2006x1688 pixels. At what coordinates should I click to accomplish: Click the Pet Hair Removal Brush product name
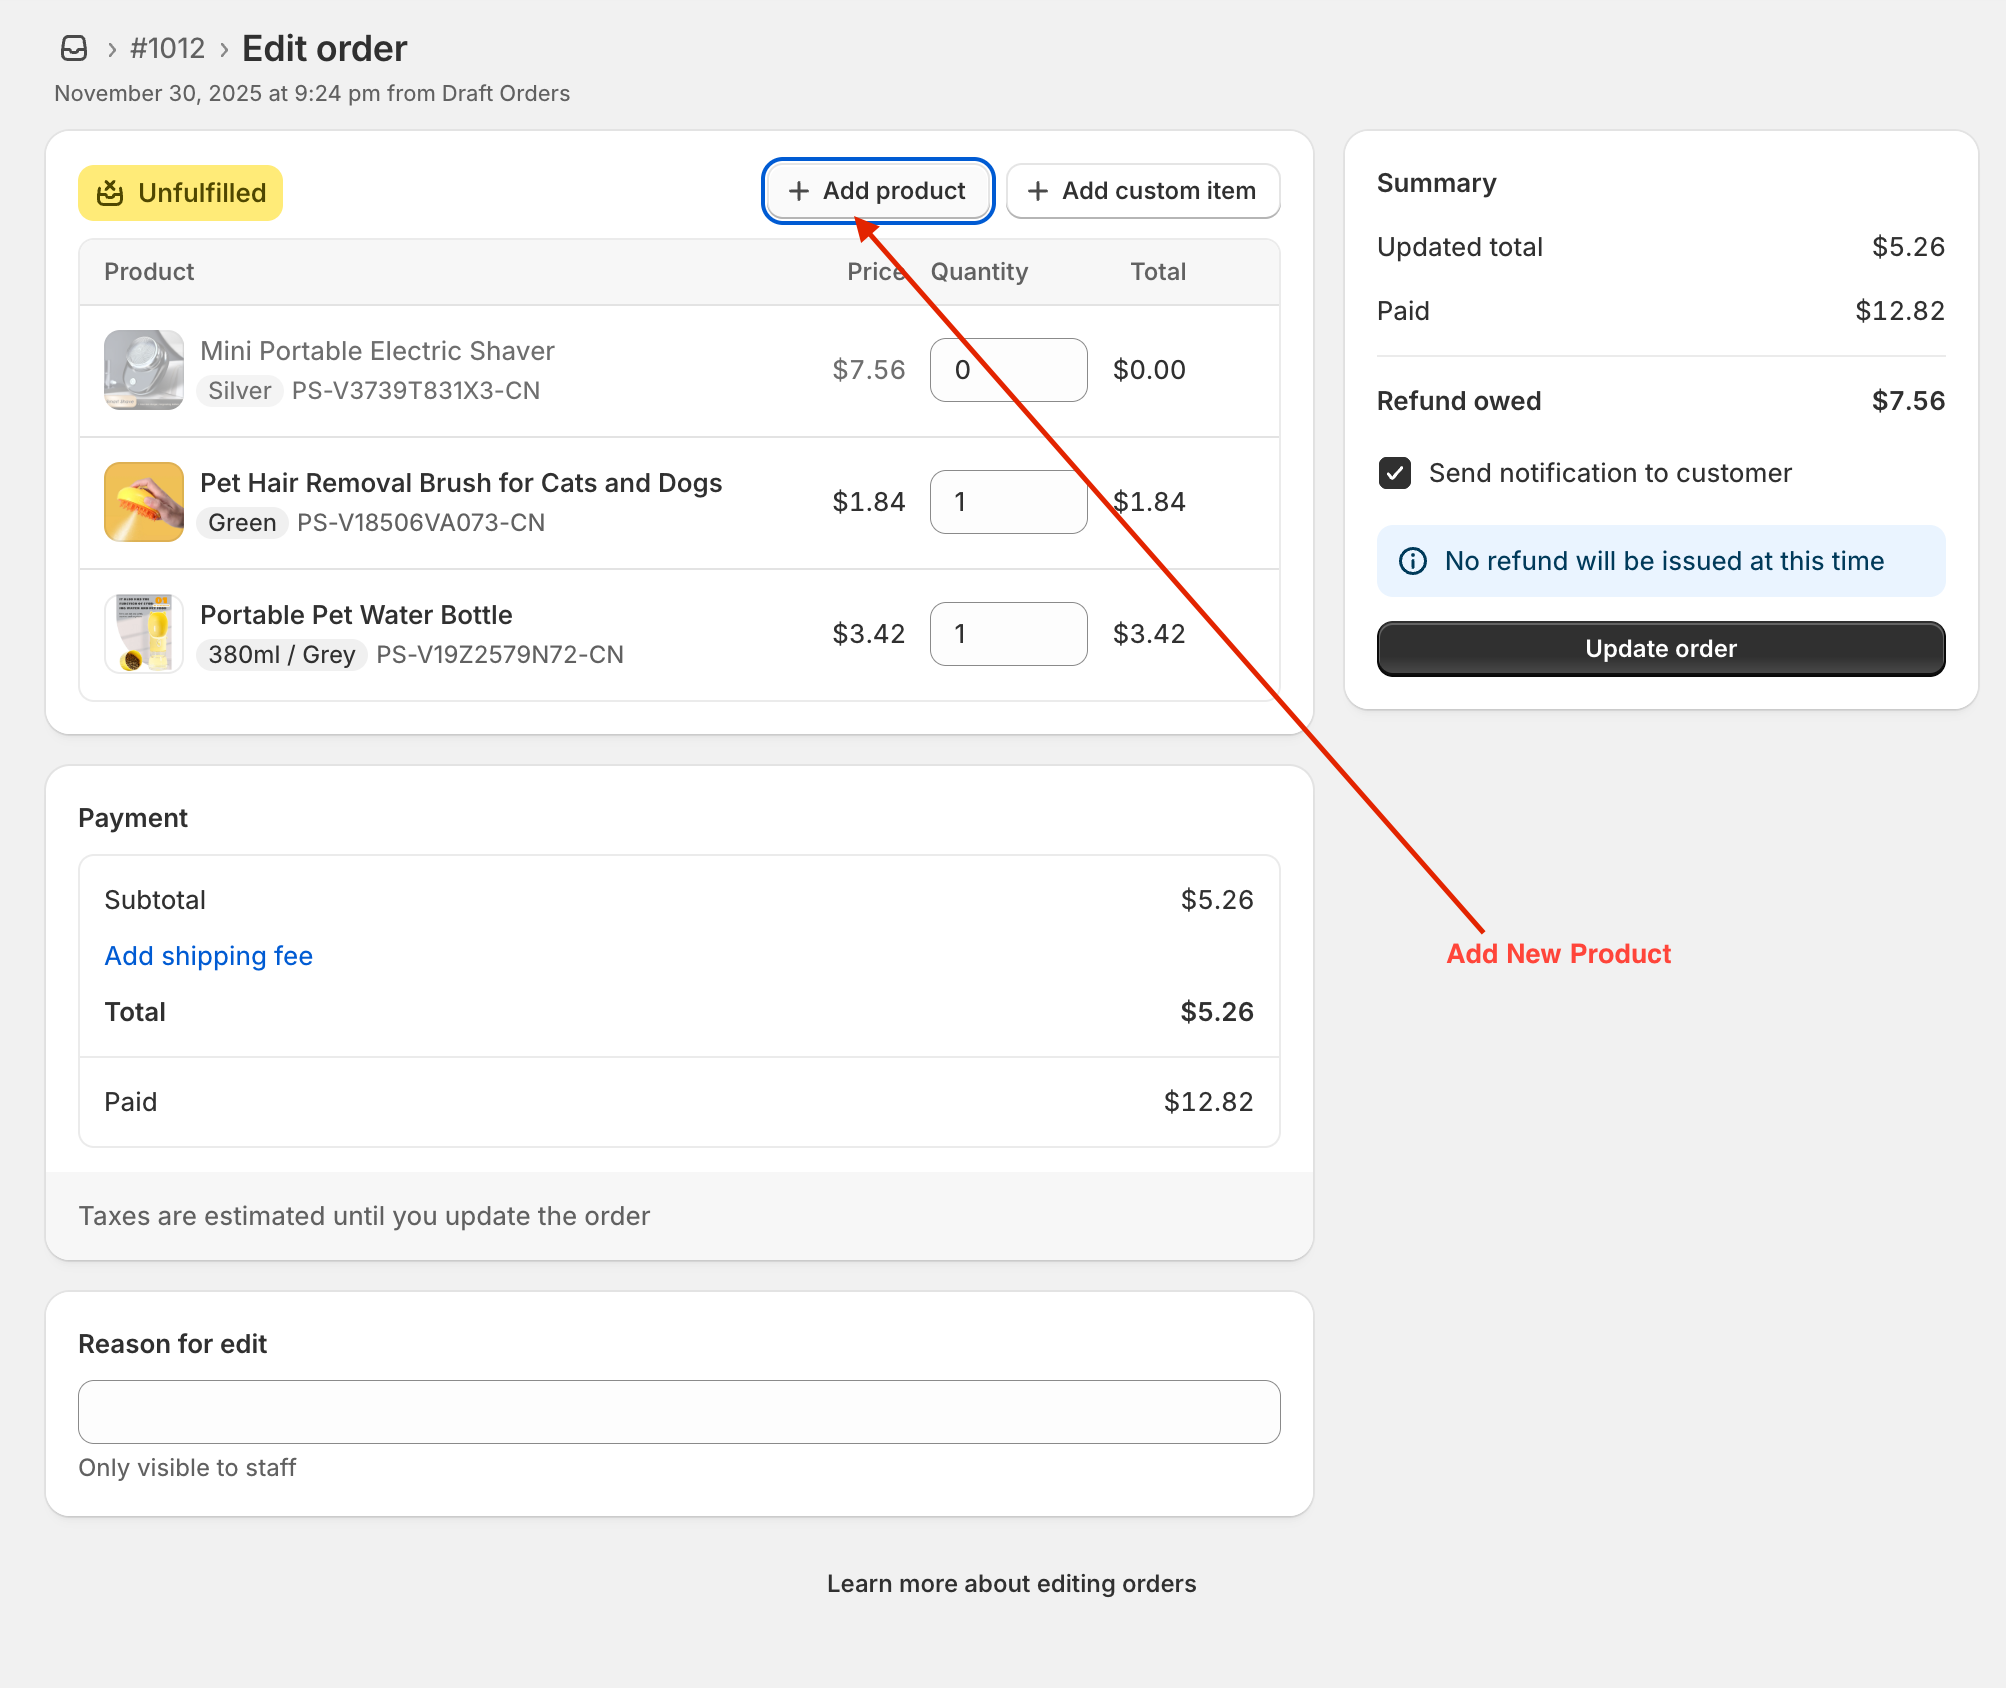coord(460,483)
